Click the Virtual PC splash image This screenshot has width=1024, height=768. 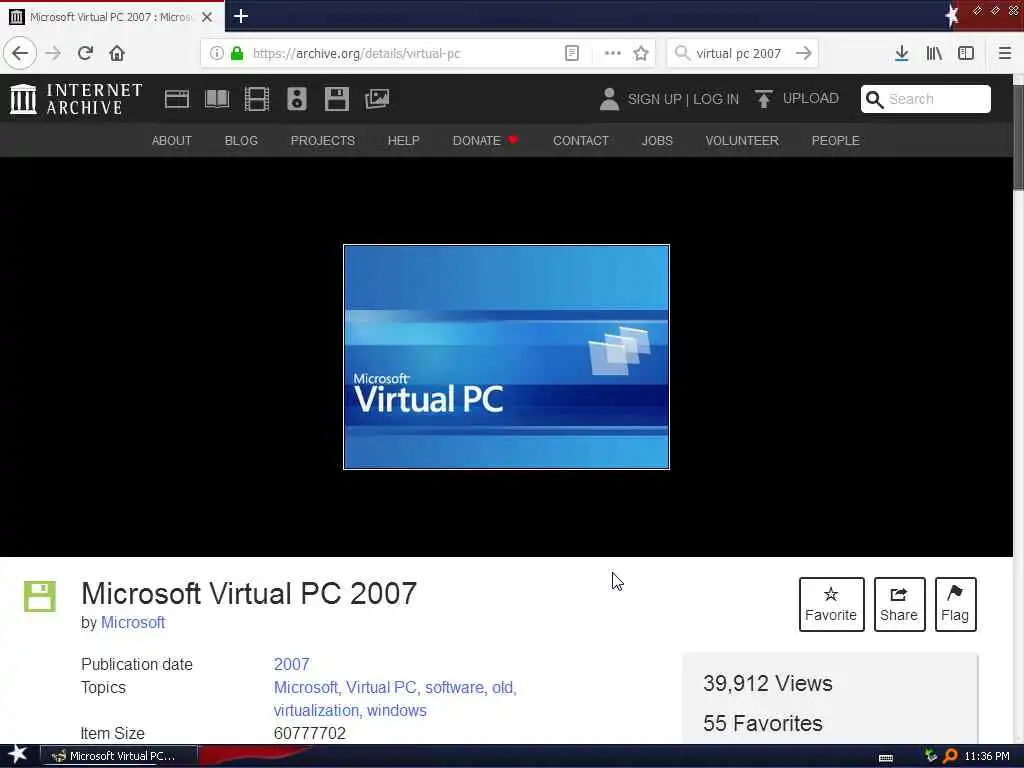click(x=506, y=357)
